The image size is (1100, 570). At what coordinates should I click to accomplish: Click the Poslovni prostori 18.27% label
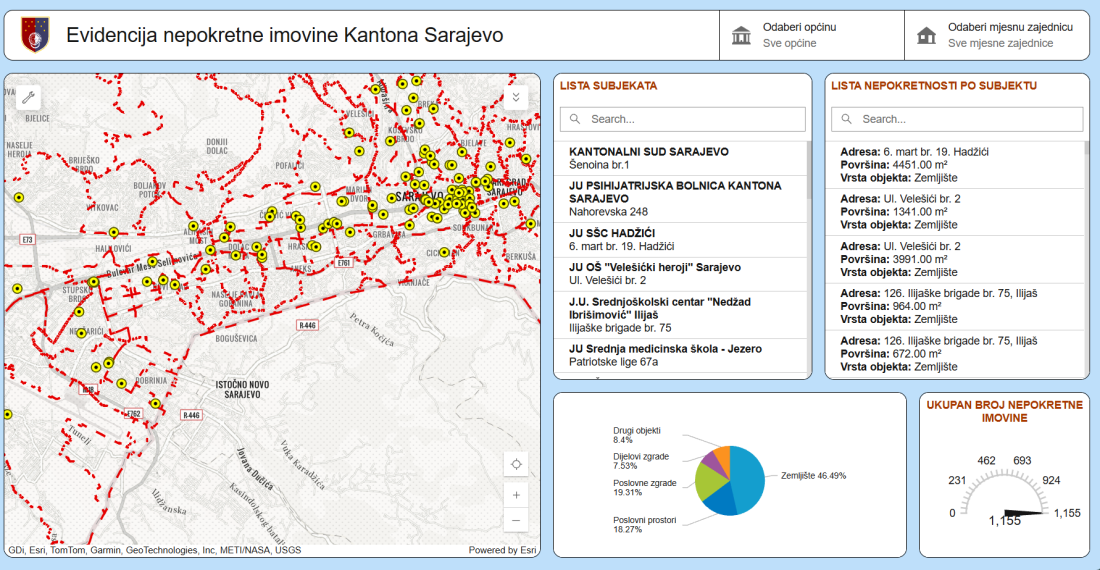(x=645, y=525)
